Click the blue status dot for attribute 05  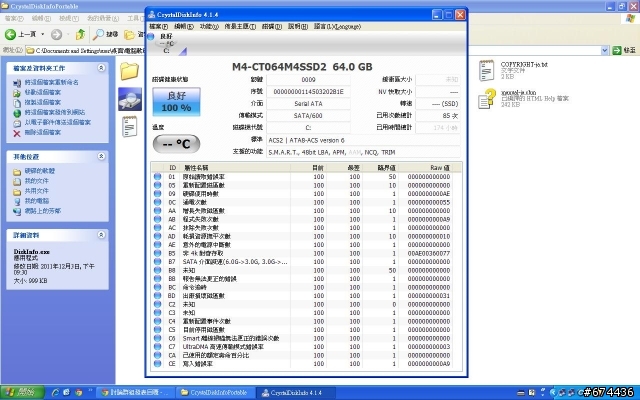pos(157,185)
